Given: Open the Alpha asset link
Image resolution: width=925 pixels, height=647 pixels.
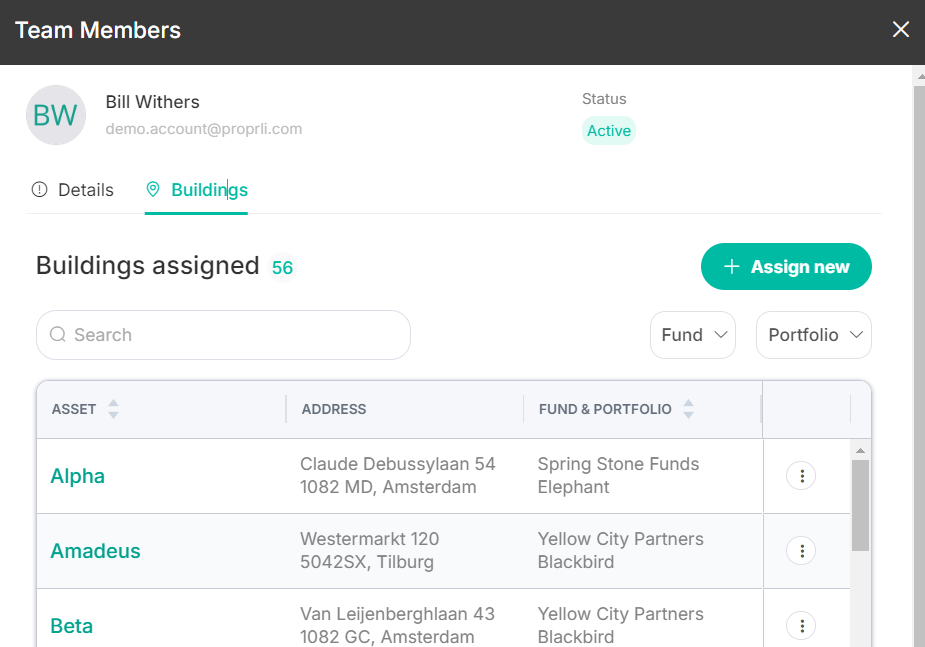Looking at the screenshot, I should click(x=77, y=476).
